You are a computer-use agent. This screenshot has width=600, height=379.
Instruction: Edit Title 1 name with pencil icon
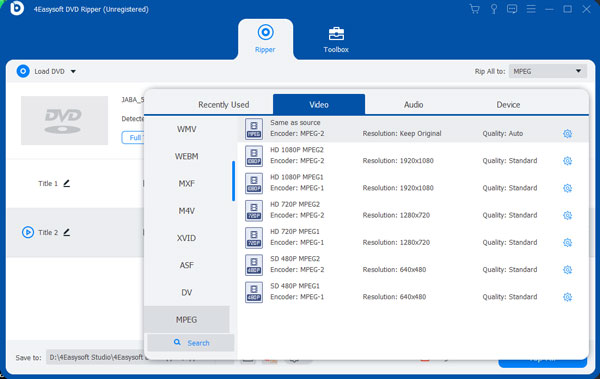(x=67, y=183)
